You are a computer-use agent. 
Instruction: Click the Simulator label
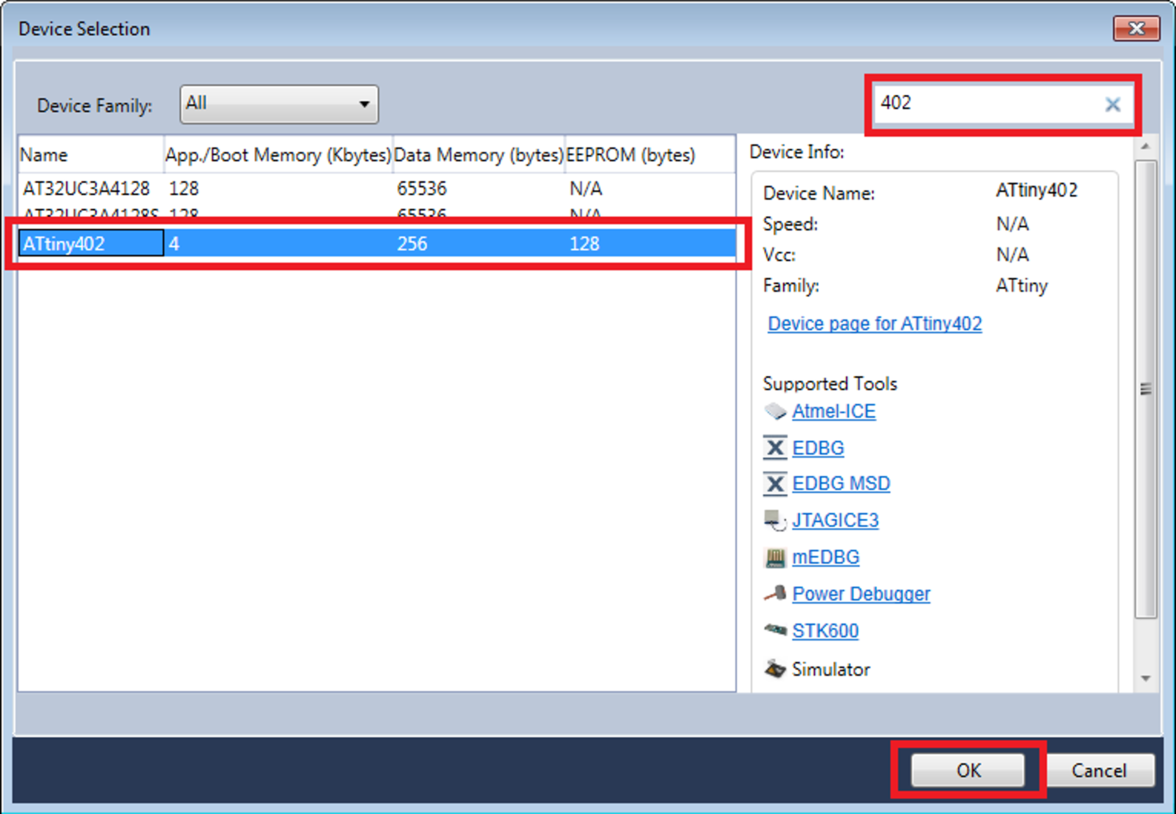[831, 669]
